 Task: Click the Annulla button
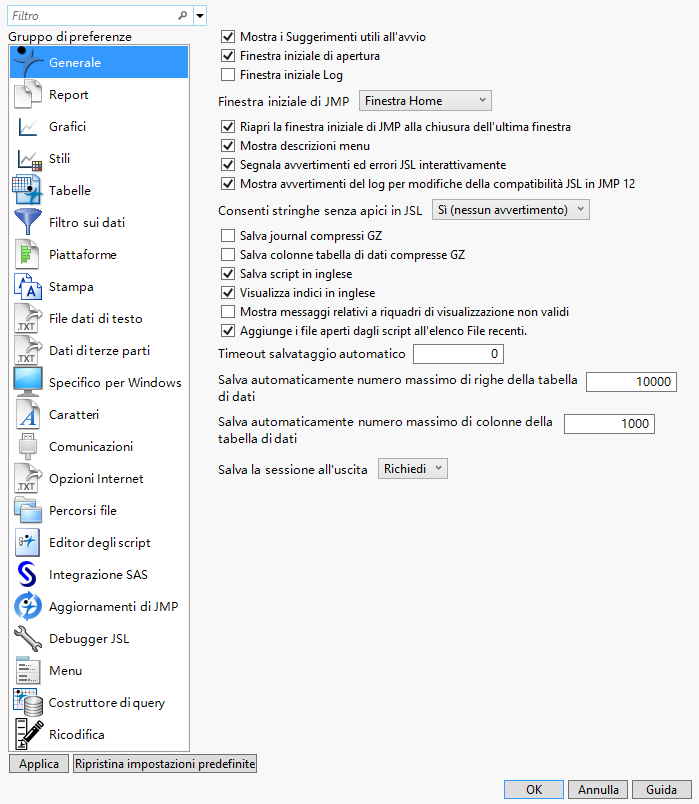click(x=598, y=790)
